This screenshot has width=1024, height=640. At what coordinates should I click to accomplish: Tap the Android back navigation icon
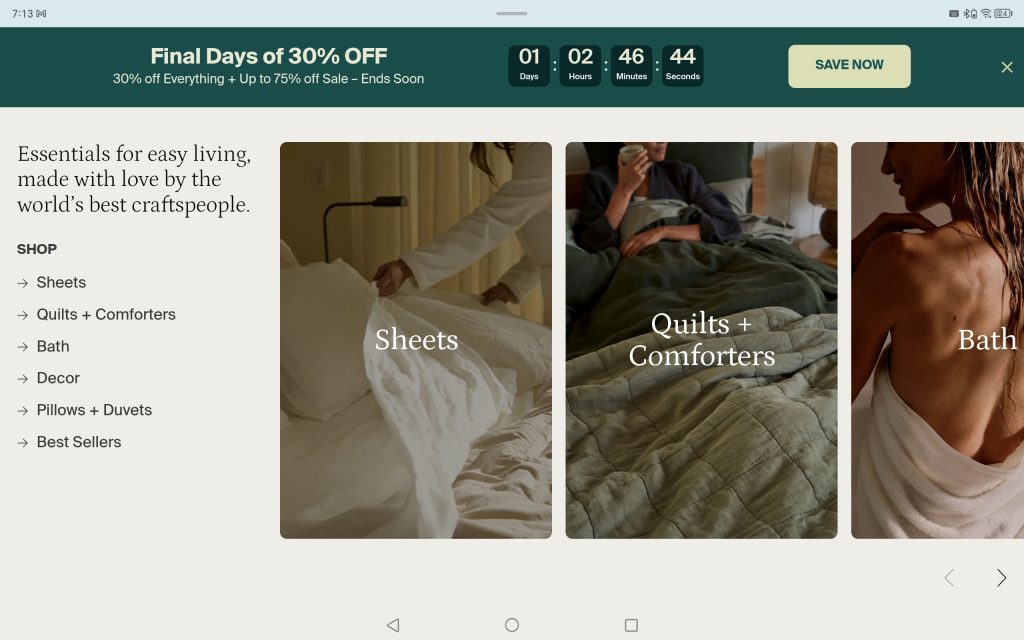point(392,625)
